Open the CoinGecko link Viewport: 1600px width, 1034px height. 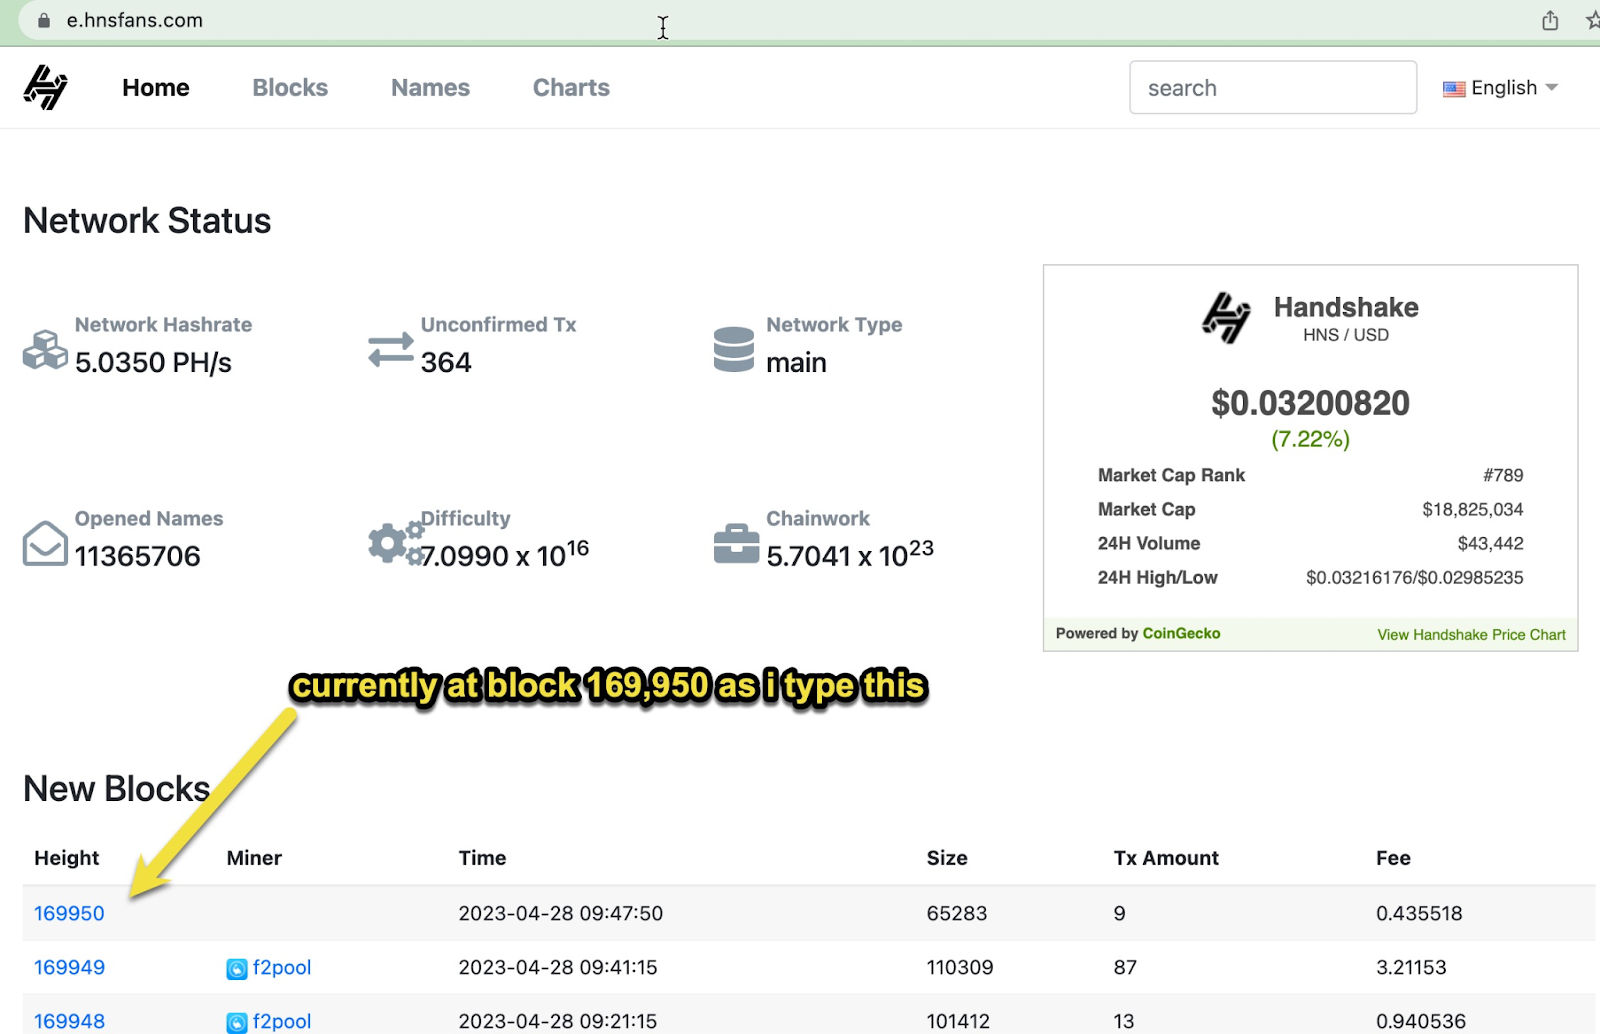coord(1181,633)
